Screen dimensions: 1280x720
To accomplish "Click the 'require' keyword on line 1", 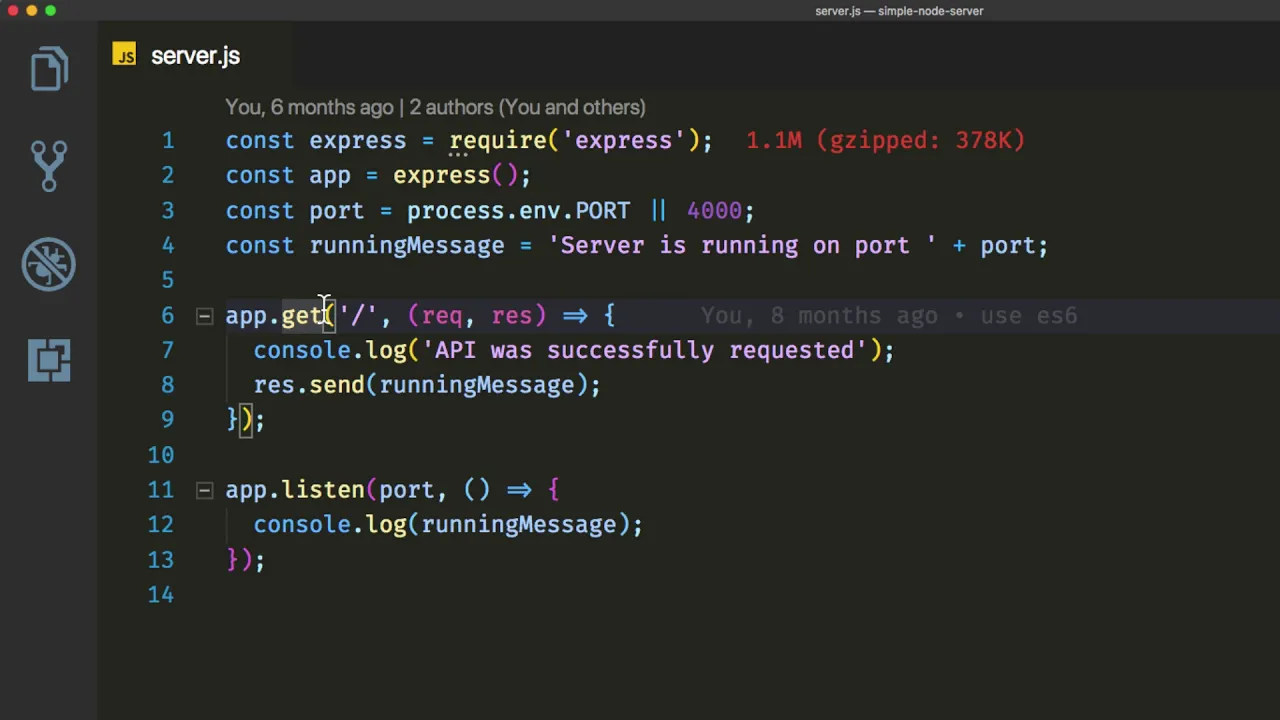I will tap(497, 141).
